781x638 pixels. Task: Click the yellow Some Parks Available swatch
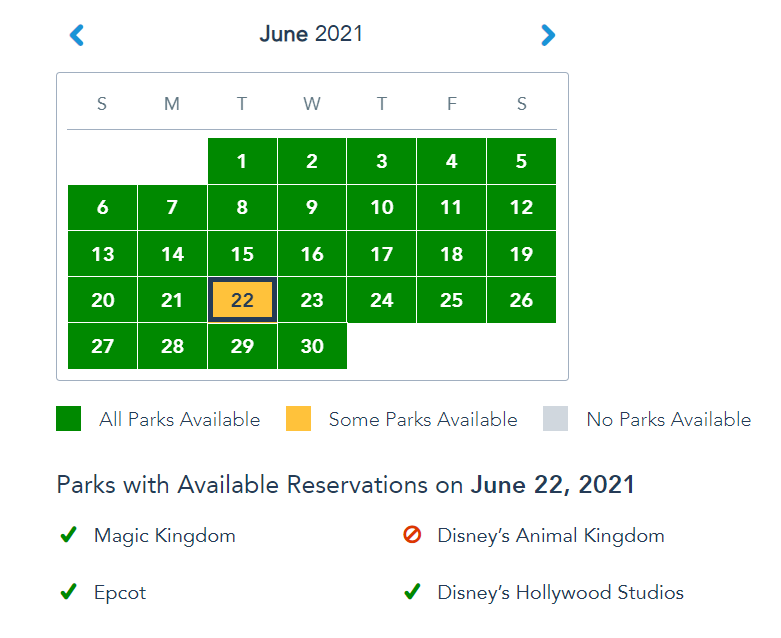(x=298, y=419)
